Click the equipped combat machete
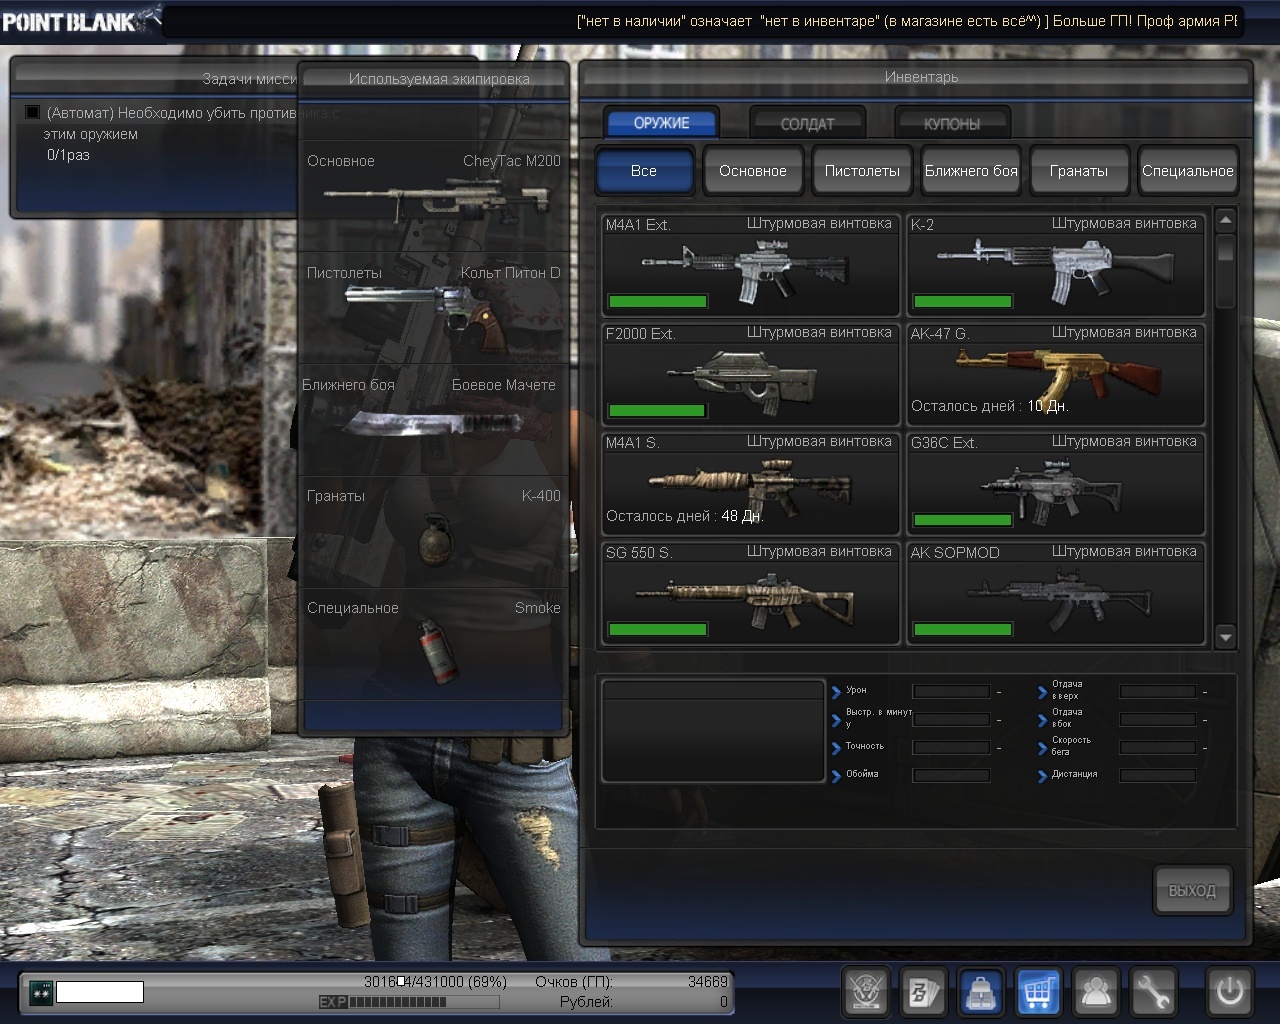This screenshot has height=1024, width=1280. [x=432, y=421]
